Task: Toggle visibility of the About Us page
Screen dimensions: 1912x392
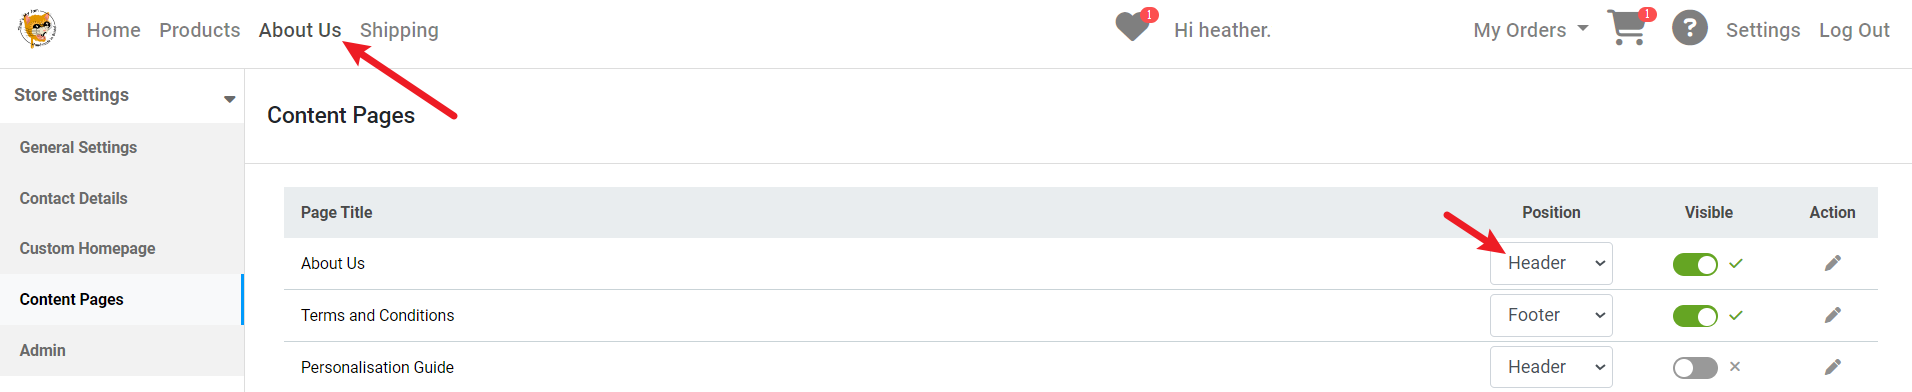Action: (1695, 264)
